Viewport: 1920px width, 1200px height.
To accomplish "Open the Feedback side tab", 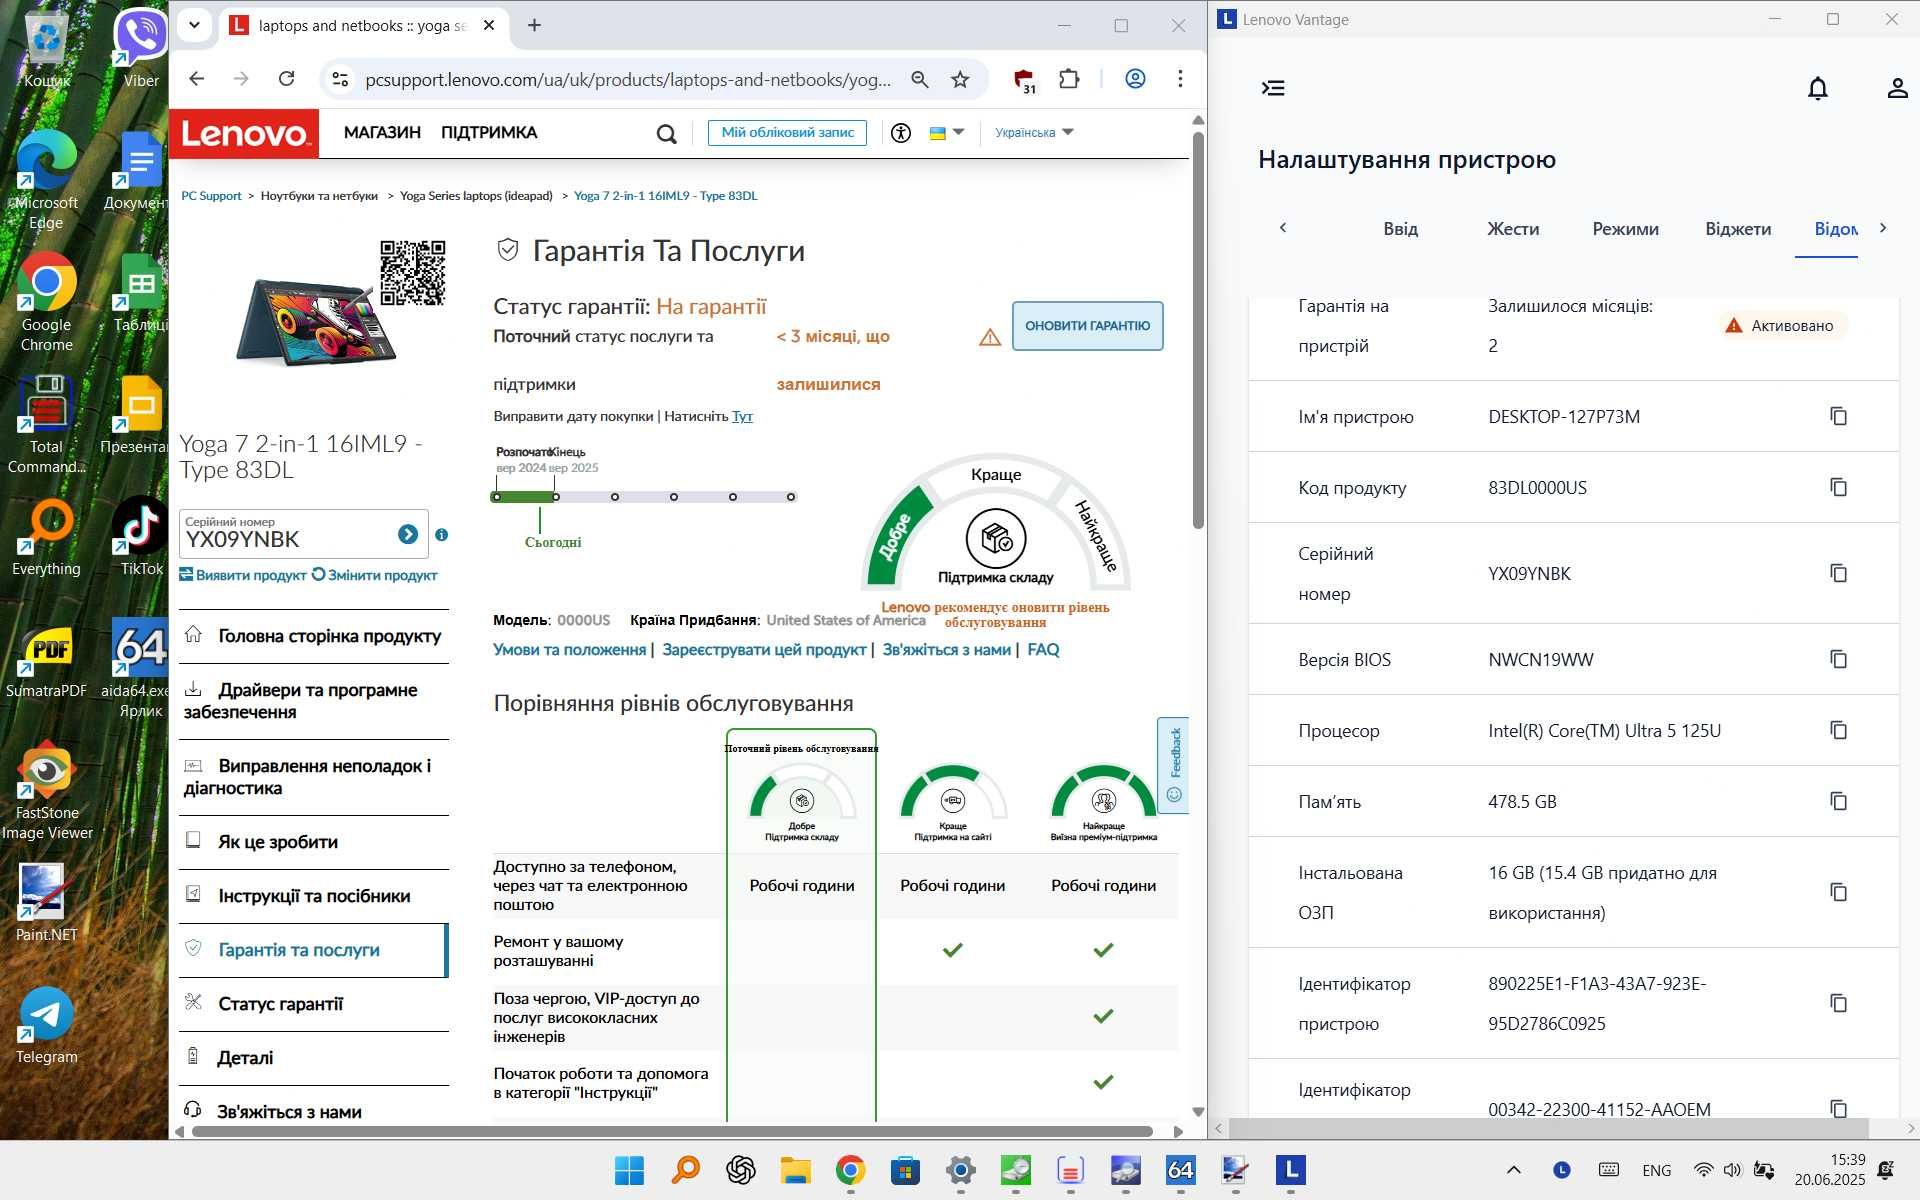I will click(x=1174, y=765).
